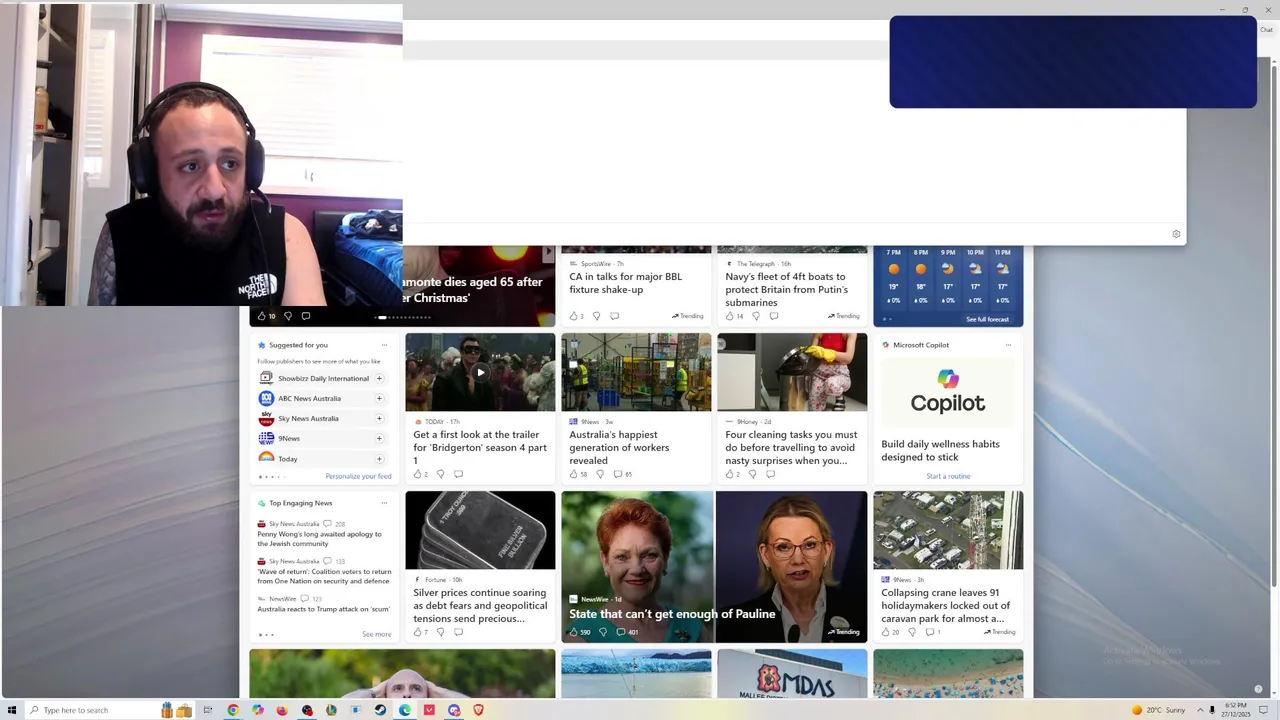Select the 7 PM weather forecast column

pos(894,276)
